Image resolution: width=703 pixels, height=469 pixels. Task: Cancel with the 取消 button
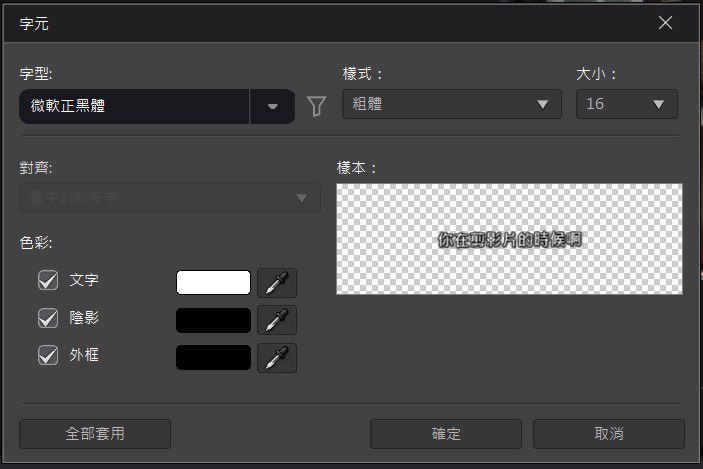(x=609, y=434)
